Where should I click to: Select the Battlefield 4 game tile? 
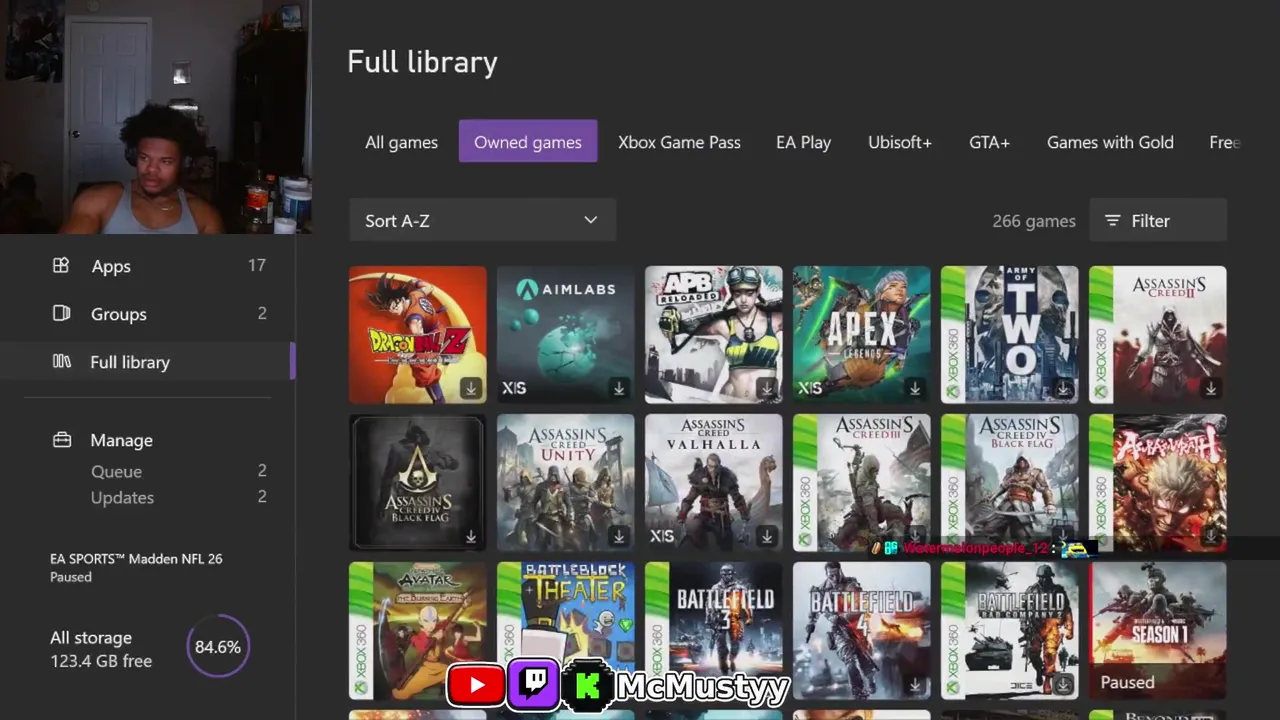pyautogui.click(x=861, y=630)
